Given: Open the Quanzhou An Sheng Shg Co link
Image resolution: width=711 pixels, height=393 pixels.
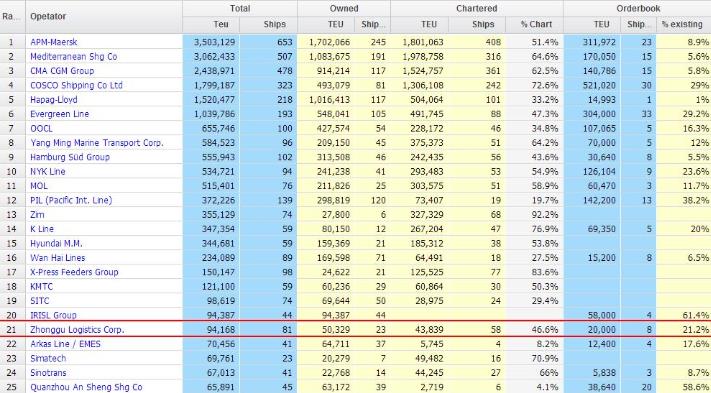Looking at the screenshot, I should click(86, 387).
